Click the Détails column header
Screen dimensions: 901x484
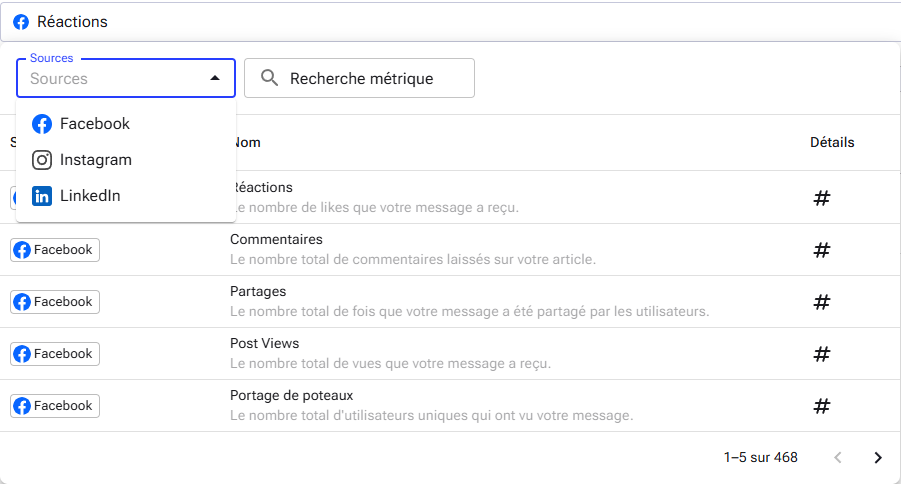[832, 143]
